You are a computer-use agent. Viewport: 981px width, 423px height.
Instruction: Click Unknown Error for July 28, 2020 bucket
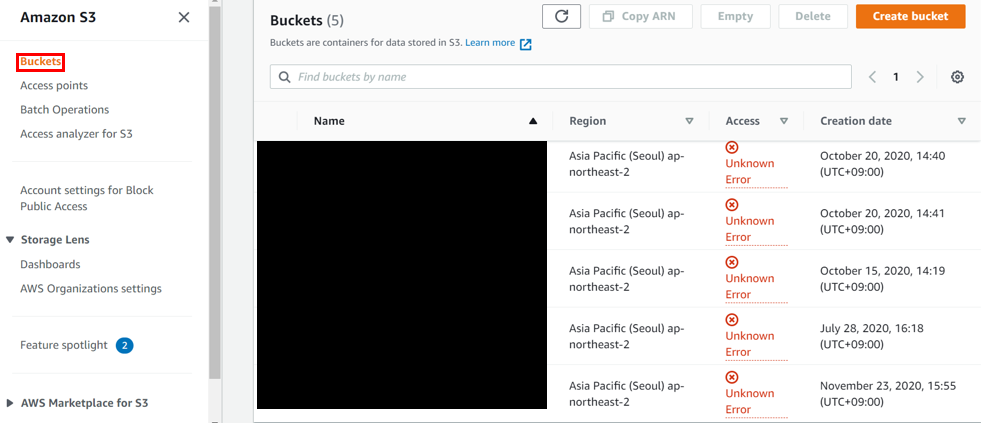[756, 344]
